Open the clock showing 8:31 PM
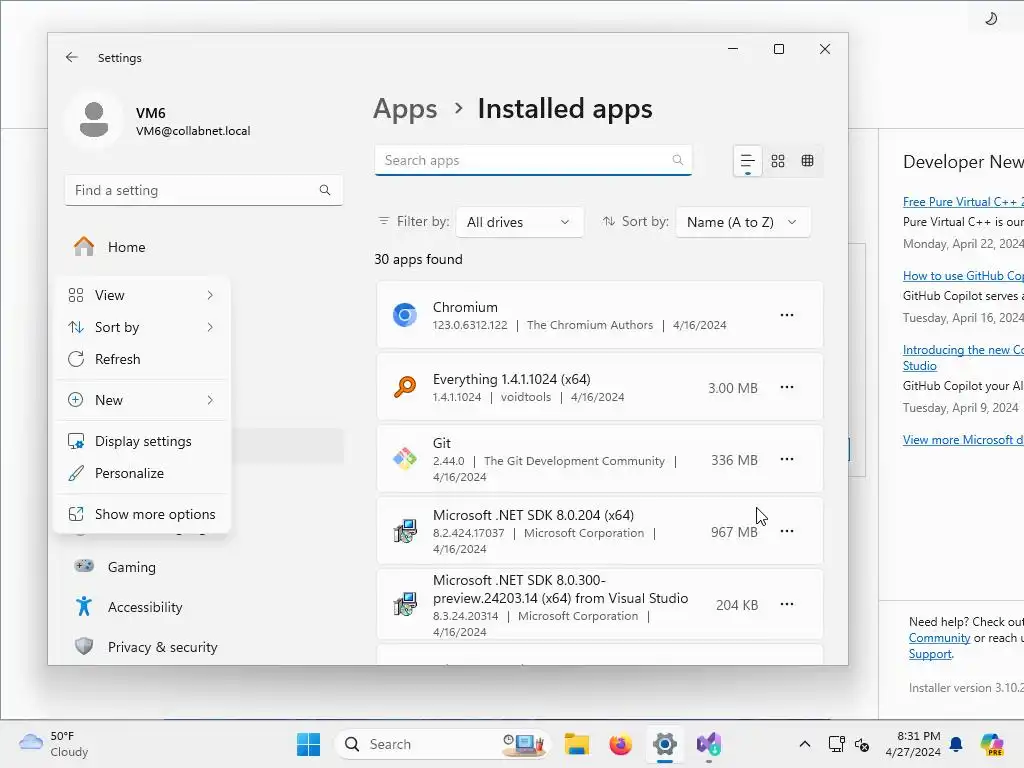1024x768 pixels. point(913,744)
